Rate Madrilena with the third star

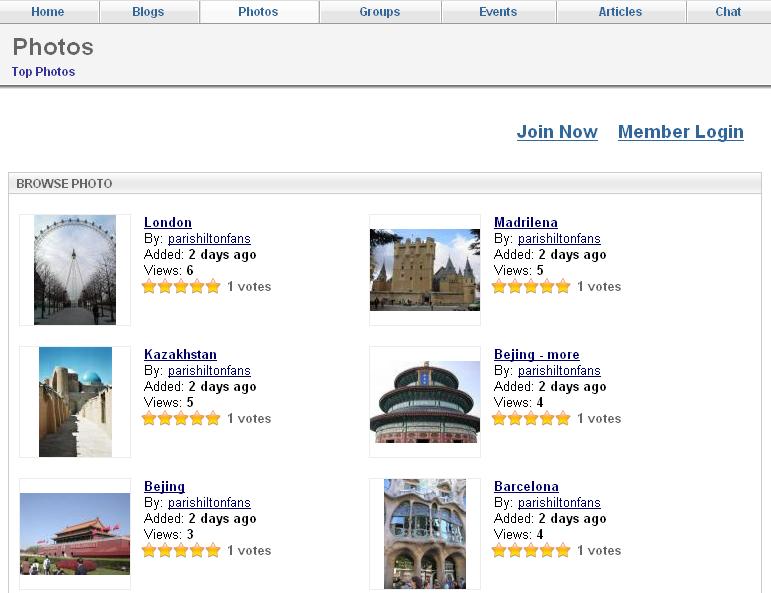pyautogui.click(x=531, y=287)
